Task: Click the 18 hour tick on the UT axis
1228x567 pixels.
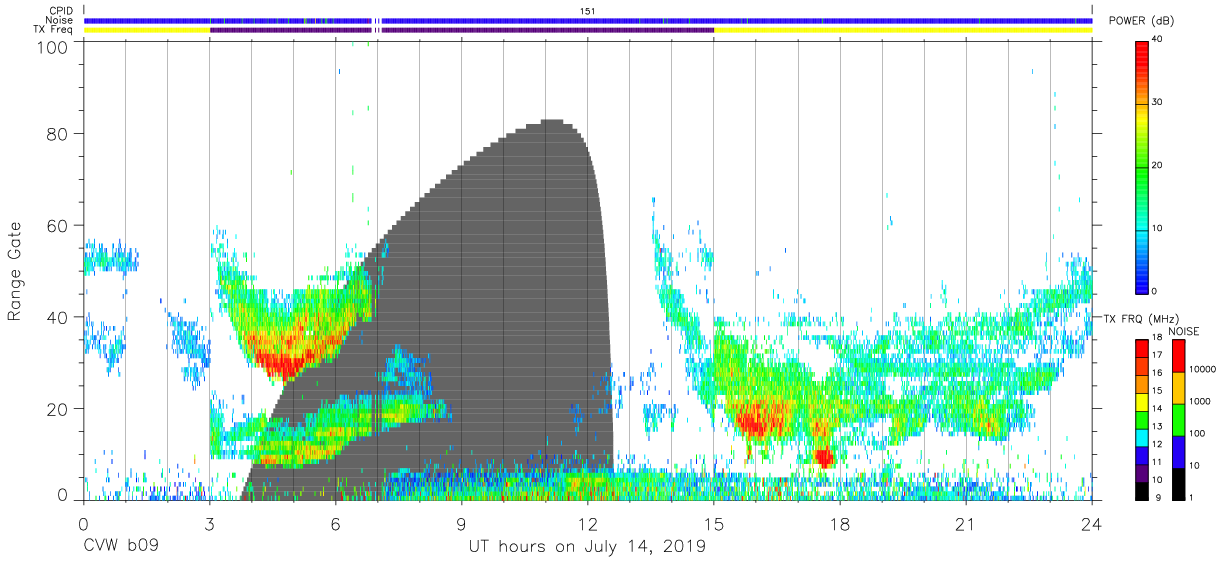Action: pos(840,523)
